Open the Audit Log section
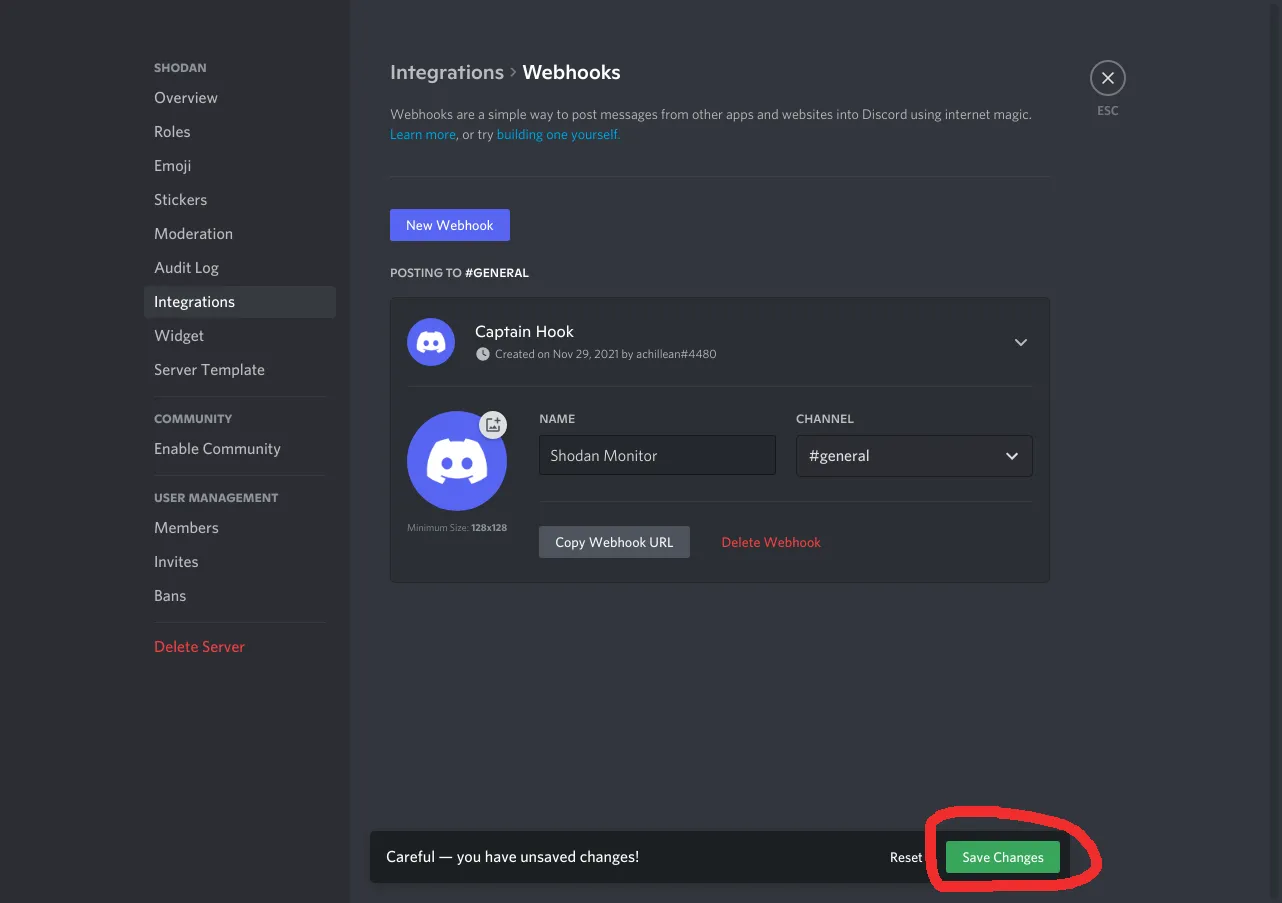The height and width of the screenshot is (903, 1282). 186,267
